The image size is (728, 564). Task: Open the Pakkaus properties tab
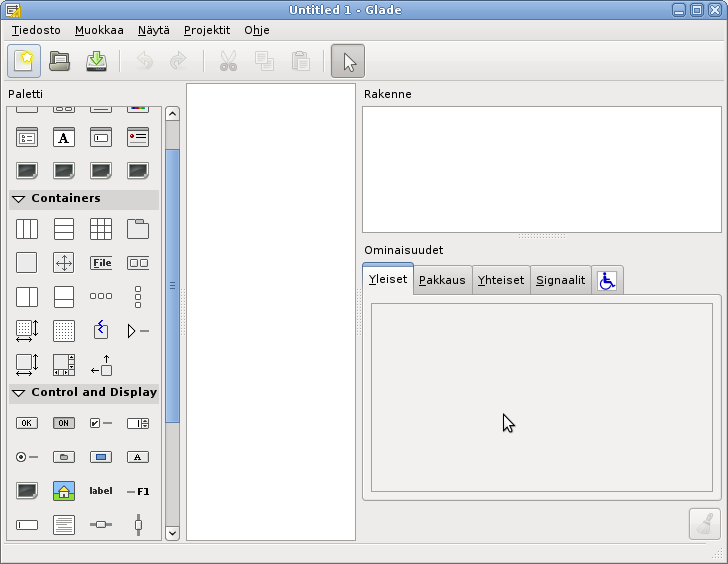pyautogui.click(x=441, y=281)
